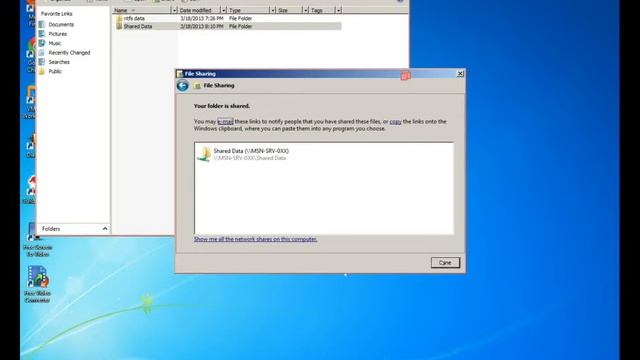Open Documents in Favorite Links
This screenshot has height=360, width=640.
click(61, 24)
